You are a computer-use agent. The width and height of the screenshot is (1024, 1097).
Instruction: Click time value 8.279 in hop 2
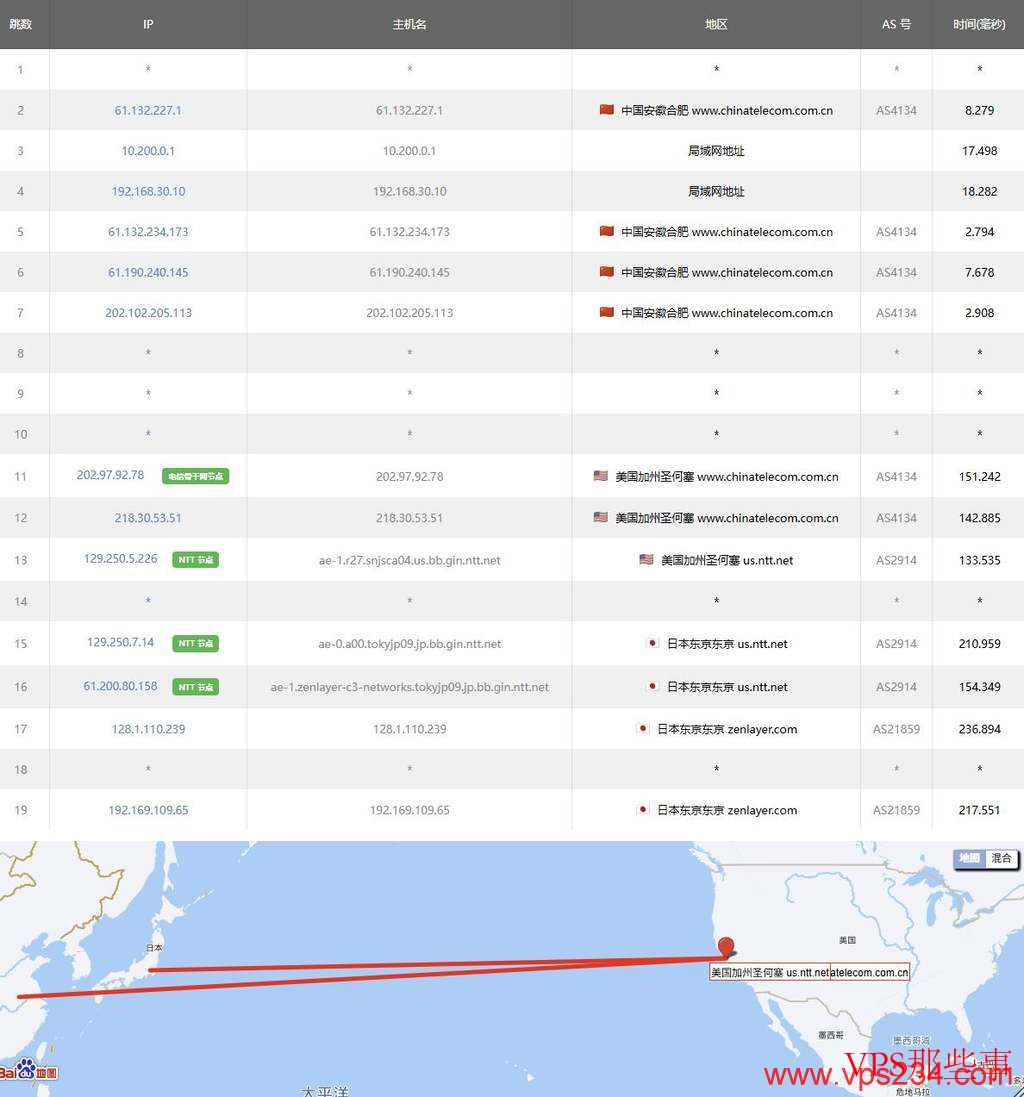979,111
